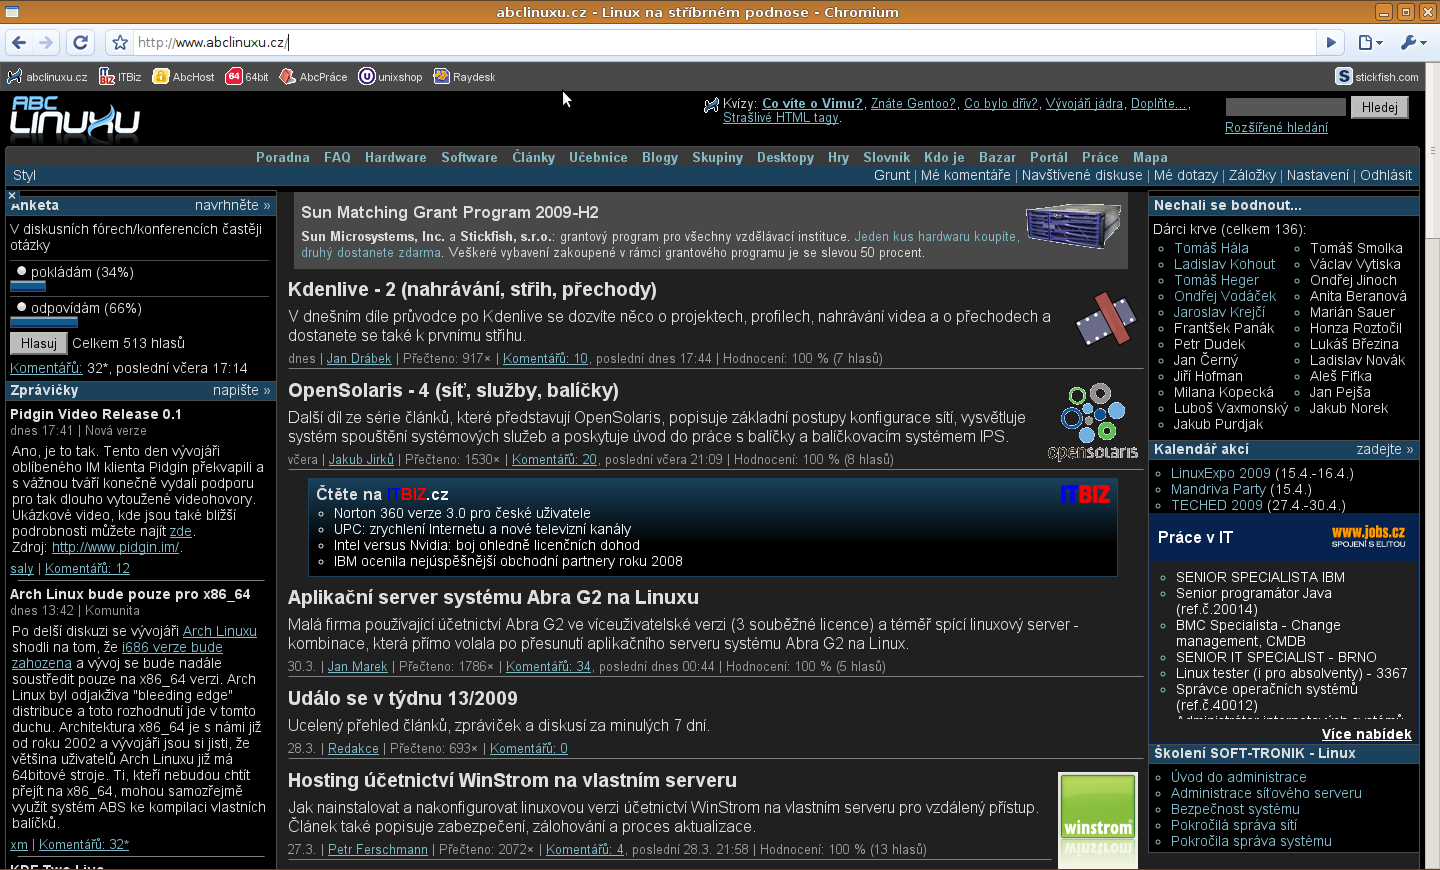Click the quiz icon next to Kvízy
This screenshot has width=1440, height=870.
(711, 104)
